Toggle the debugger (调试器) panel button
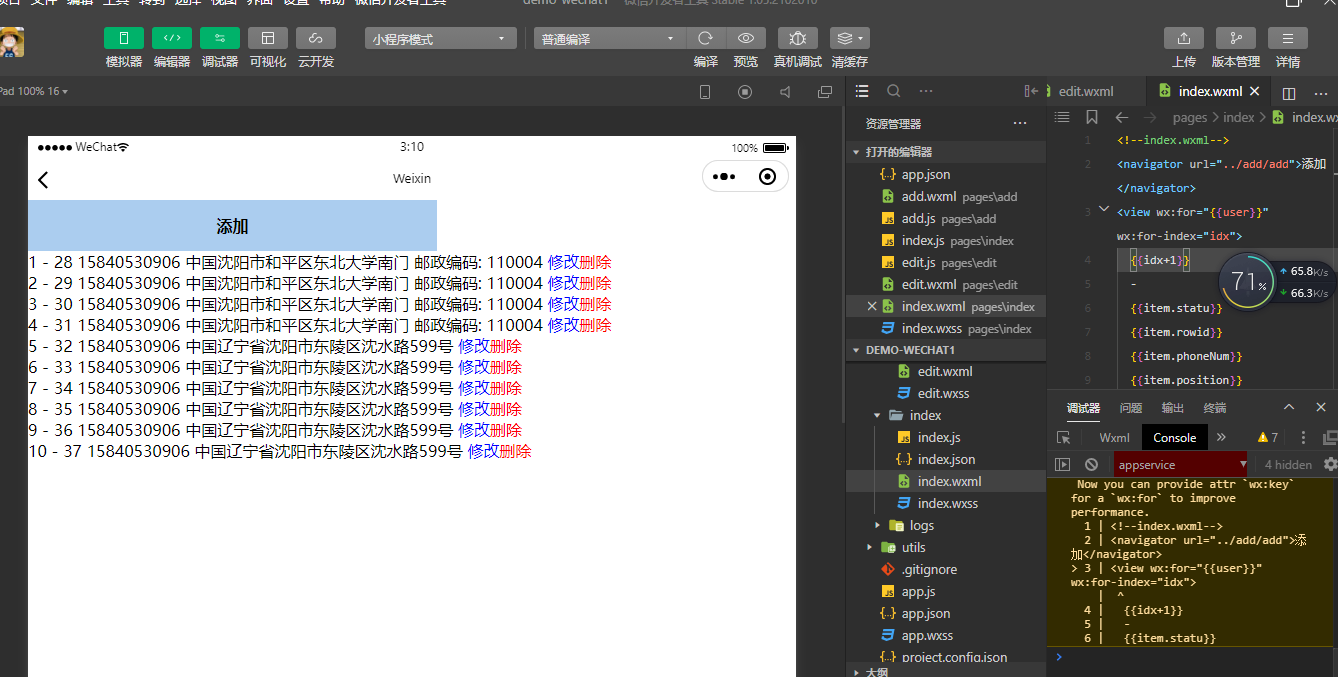This screenshot has height=677, width=1338. click(x=220, y=38)
